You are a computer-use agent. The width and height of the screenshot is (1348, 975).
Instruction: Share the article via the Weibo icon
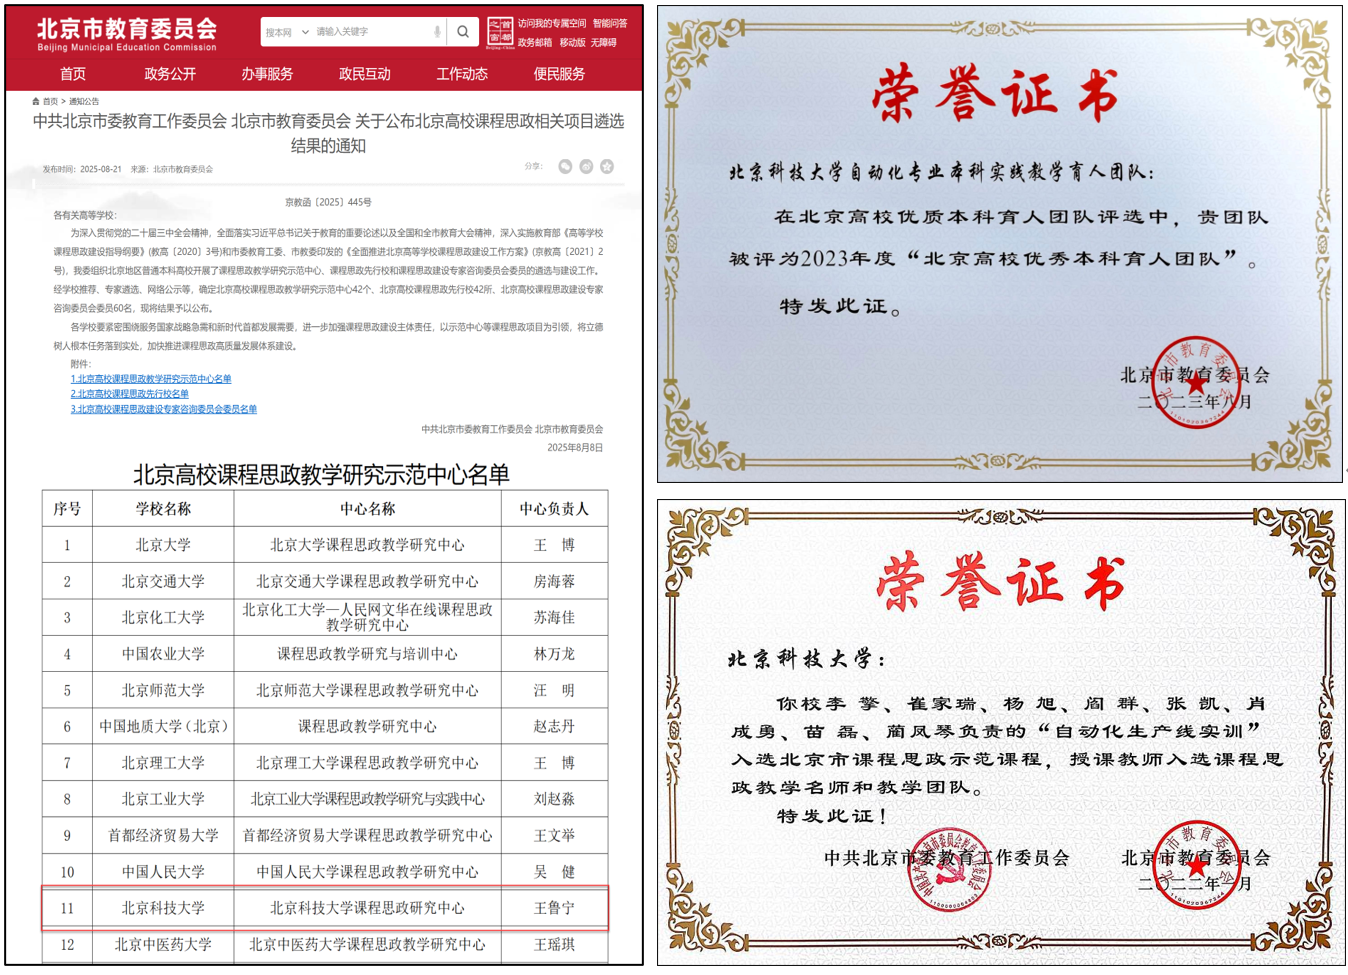586,166
